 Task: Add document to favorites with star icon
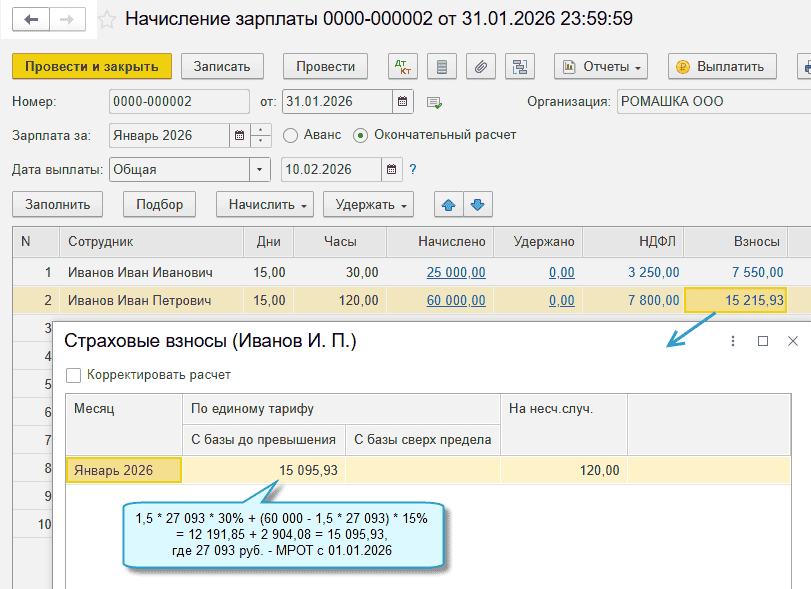pos(108,19)
